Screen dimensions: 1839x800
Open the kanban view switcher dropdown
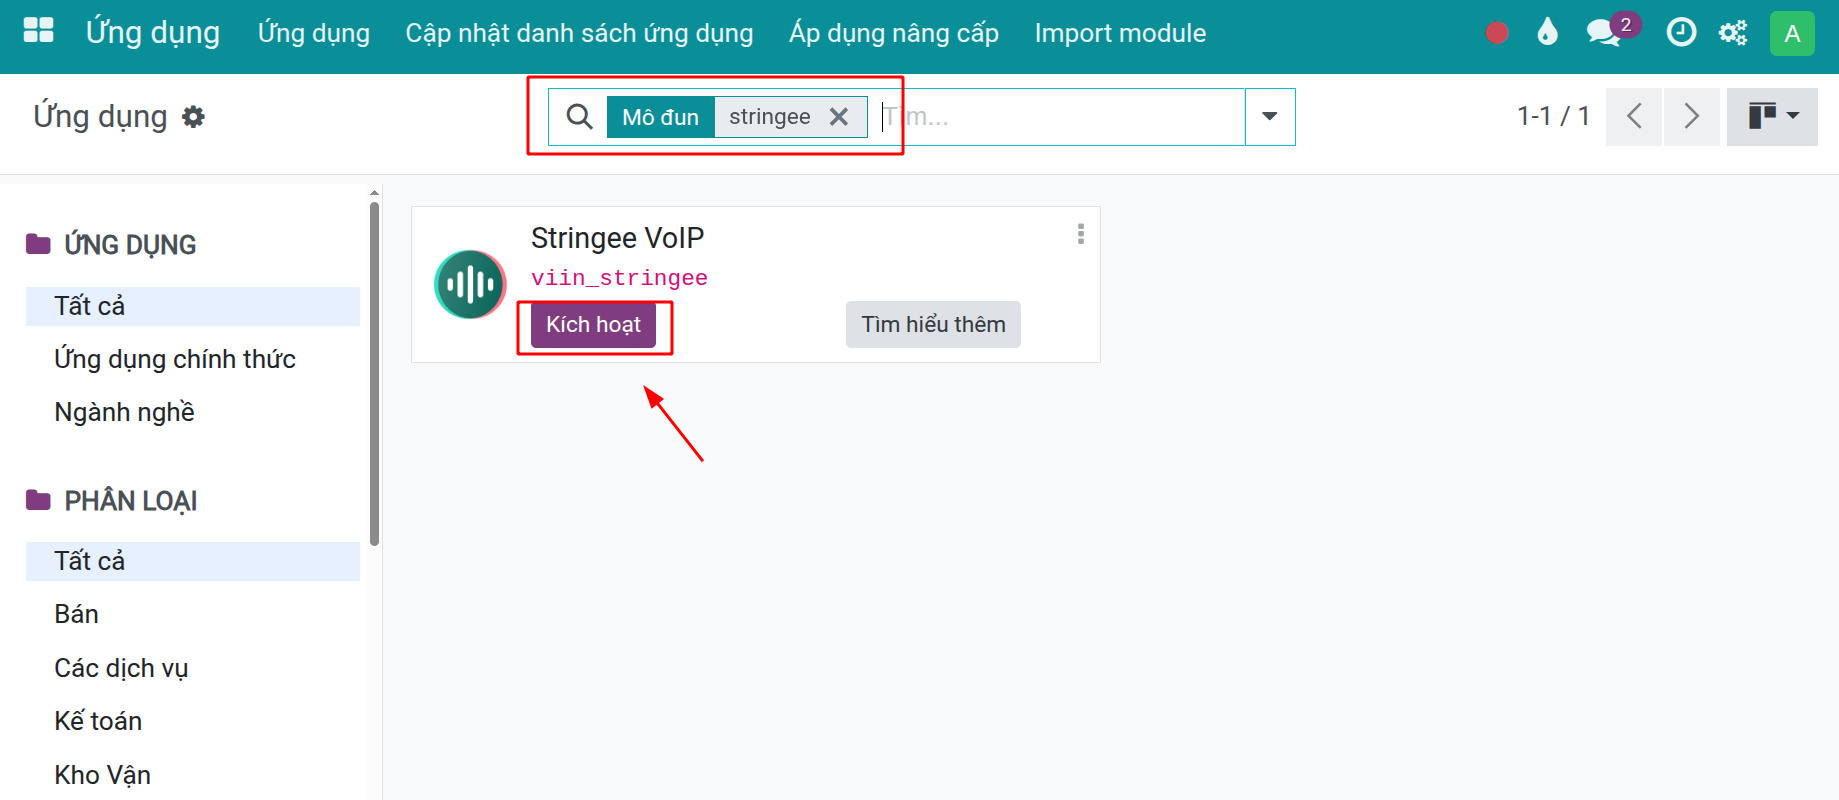(1772, 116)
